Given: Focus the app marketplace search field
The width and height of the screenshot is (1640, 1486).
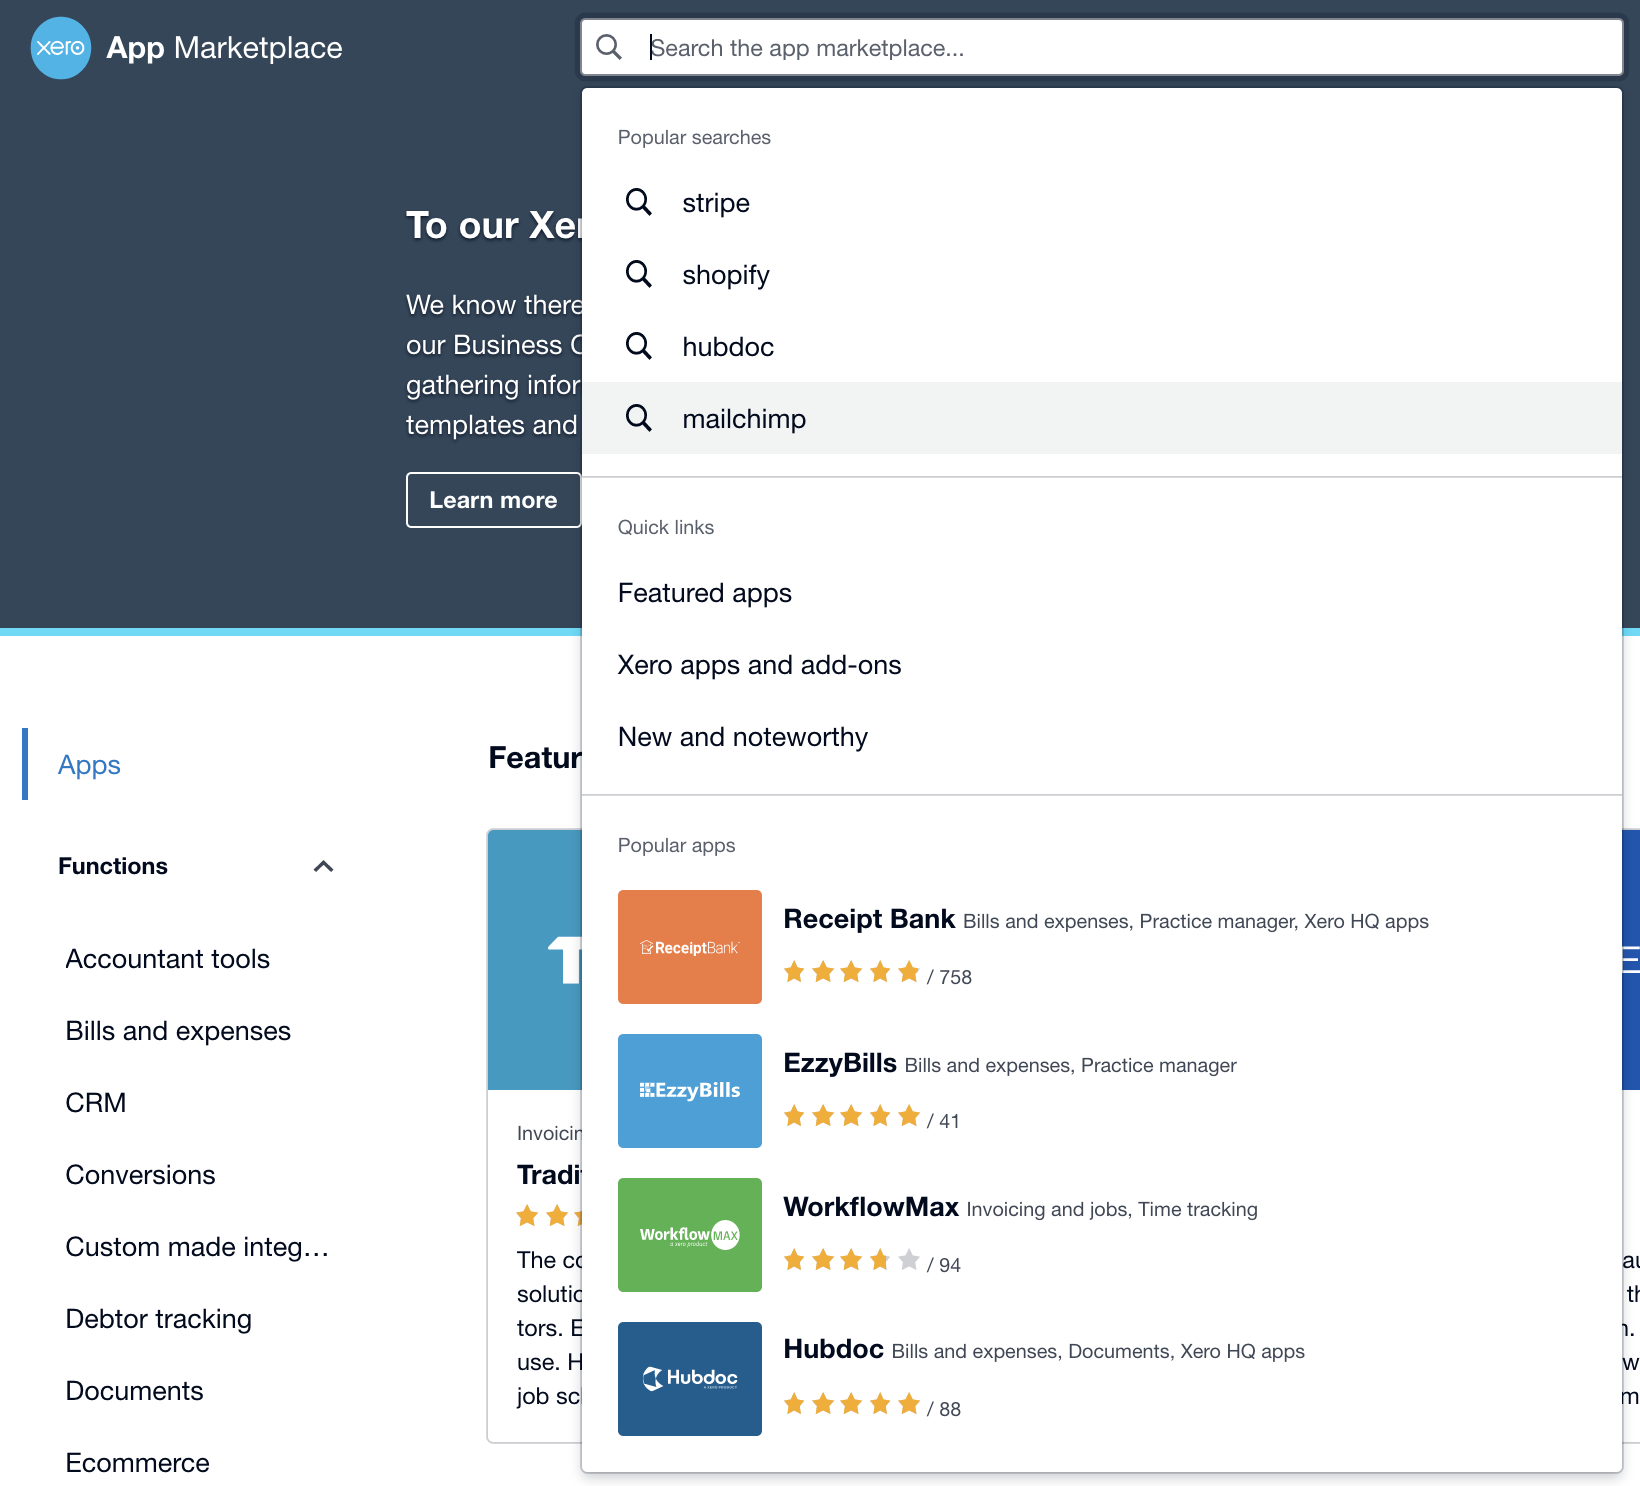Looking at the screenshot, I should [1102, 47].
